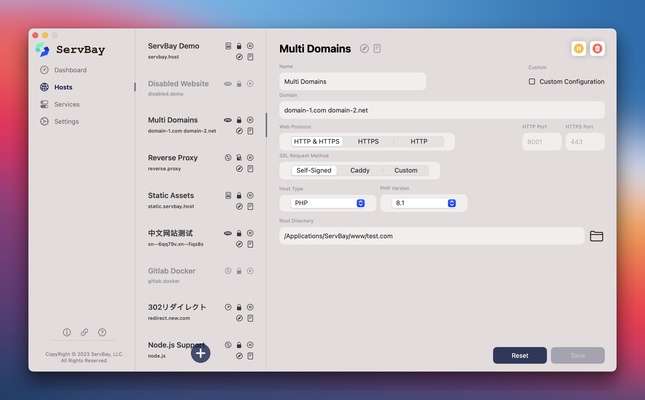Click the Name field with Multi Domains
The image size is (645, 400).
point(353,81)
